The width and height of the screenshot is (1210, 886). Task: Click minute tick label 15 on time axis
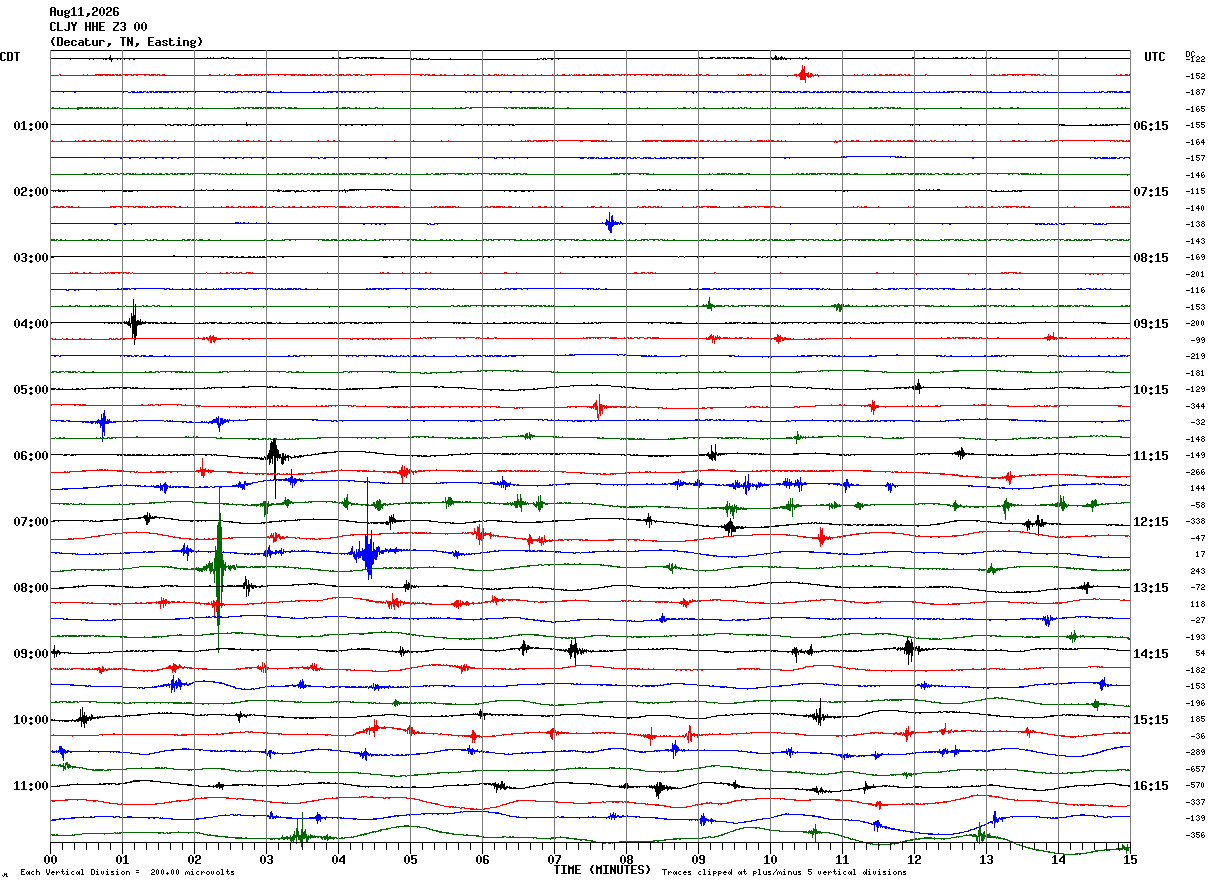(x=1129, y=859)
